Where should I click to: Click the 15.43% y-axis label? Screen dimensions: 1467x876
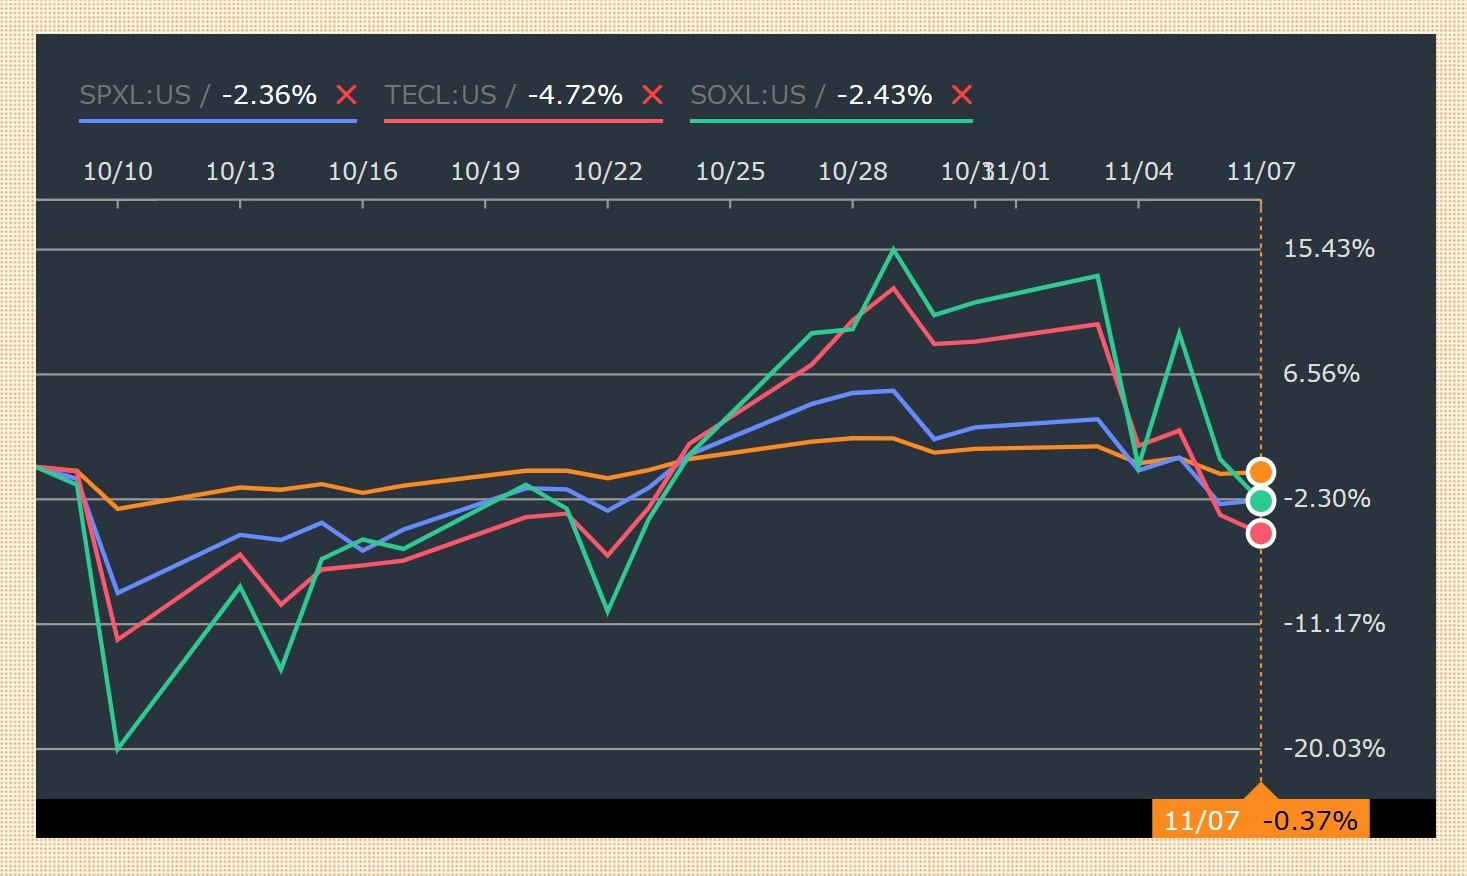(1329, 249)
